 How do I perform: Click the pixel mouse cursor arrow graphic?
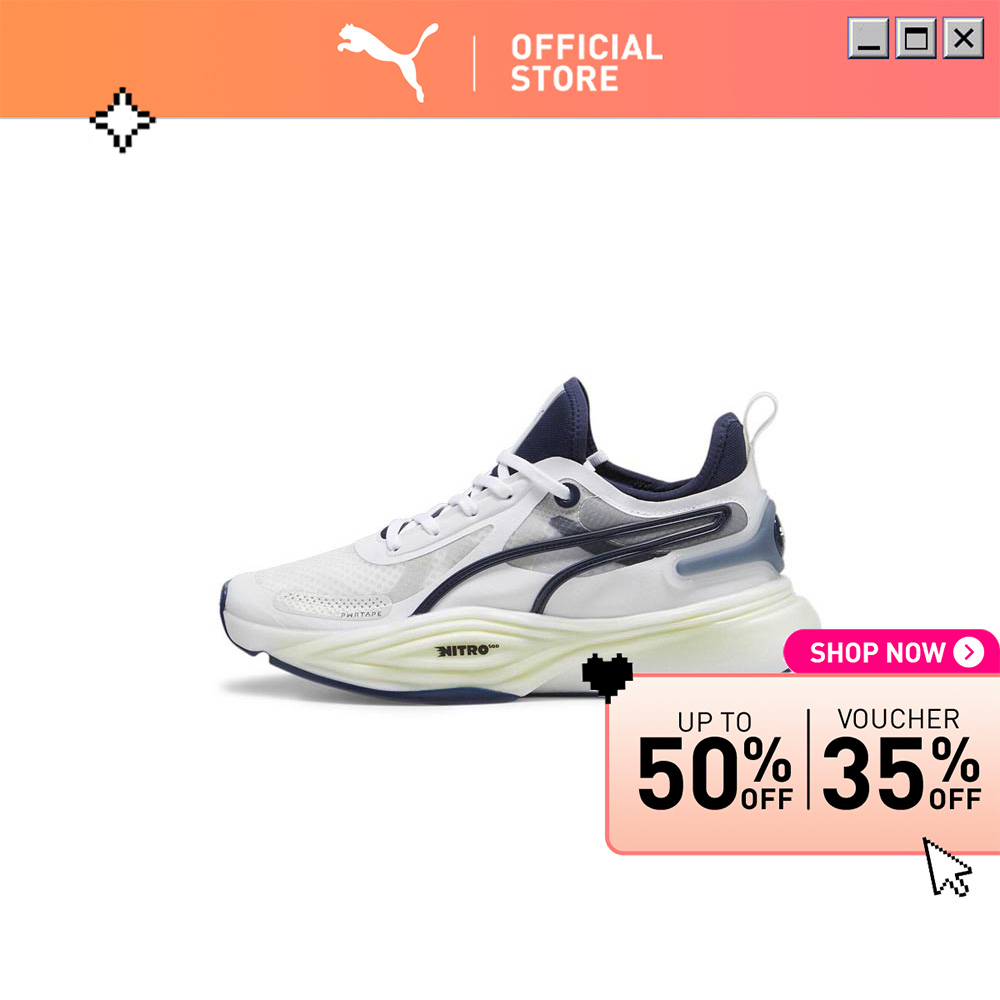click(x=947, y=867)
